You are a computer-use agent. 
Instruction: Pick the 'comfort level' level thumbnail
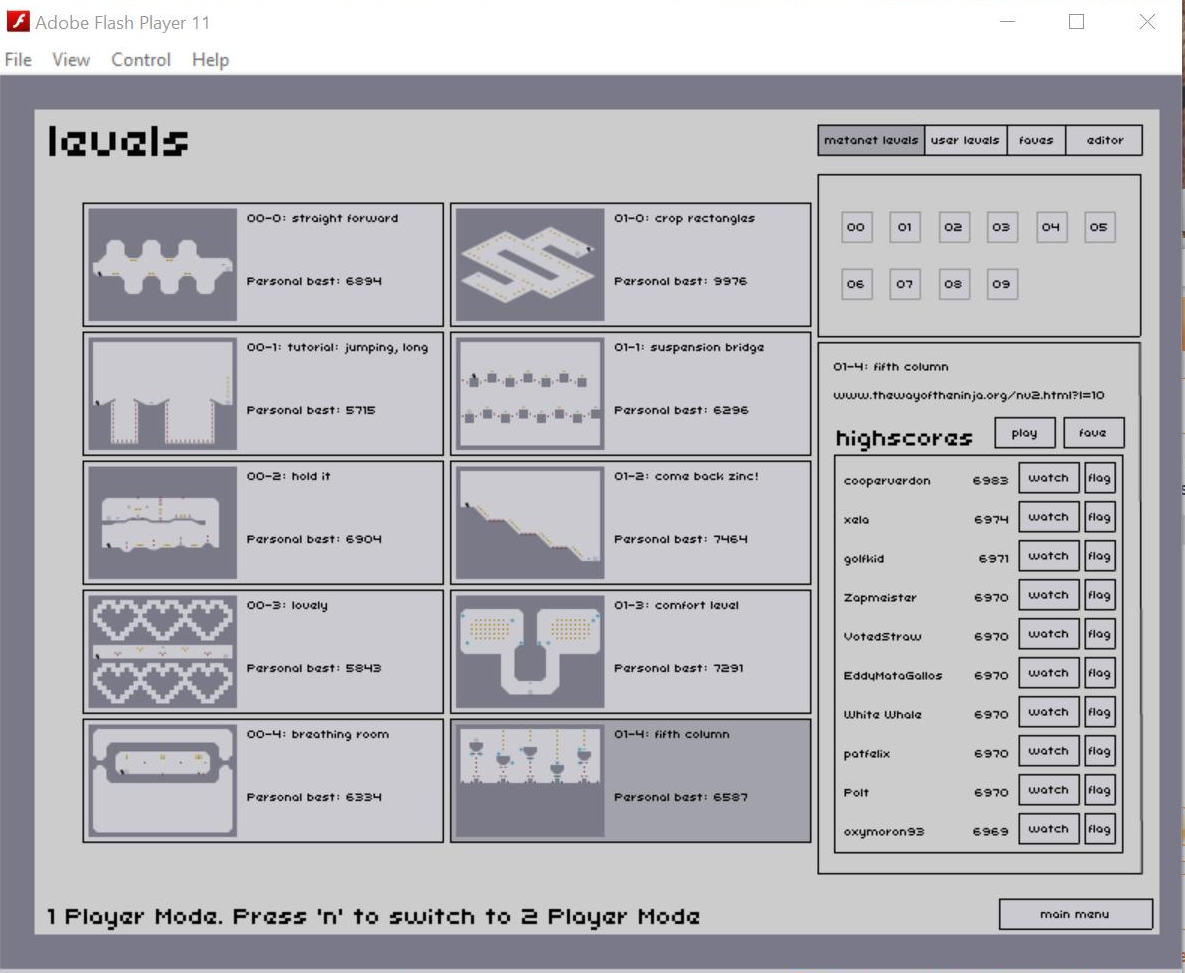[x=530, y=652]
